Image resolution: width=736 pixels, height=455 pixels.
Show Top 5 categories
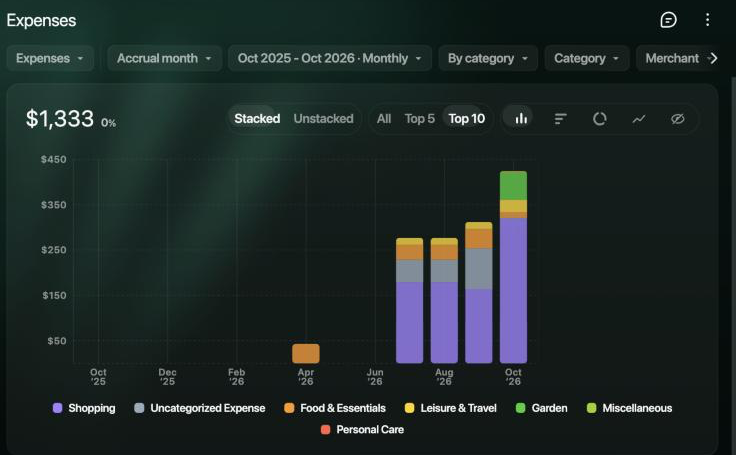click(419, 119)
